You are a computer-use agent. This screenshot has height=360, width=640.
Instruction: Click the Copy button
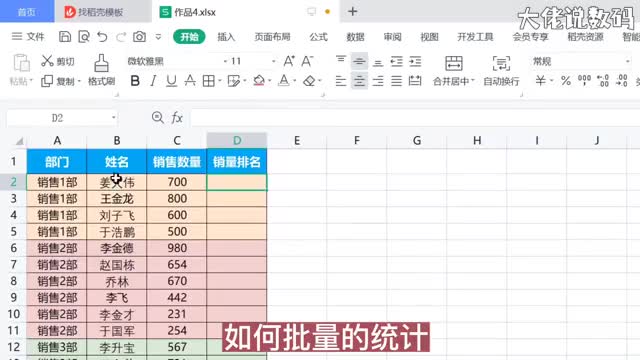coord(58,81)
